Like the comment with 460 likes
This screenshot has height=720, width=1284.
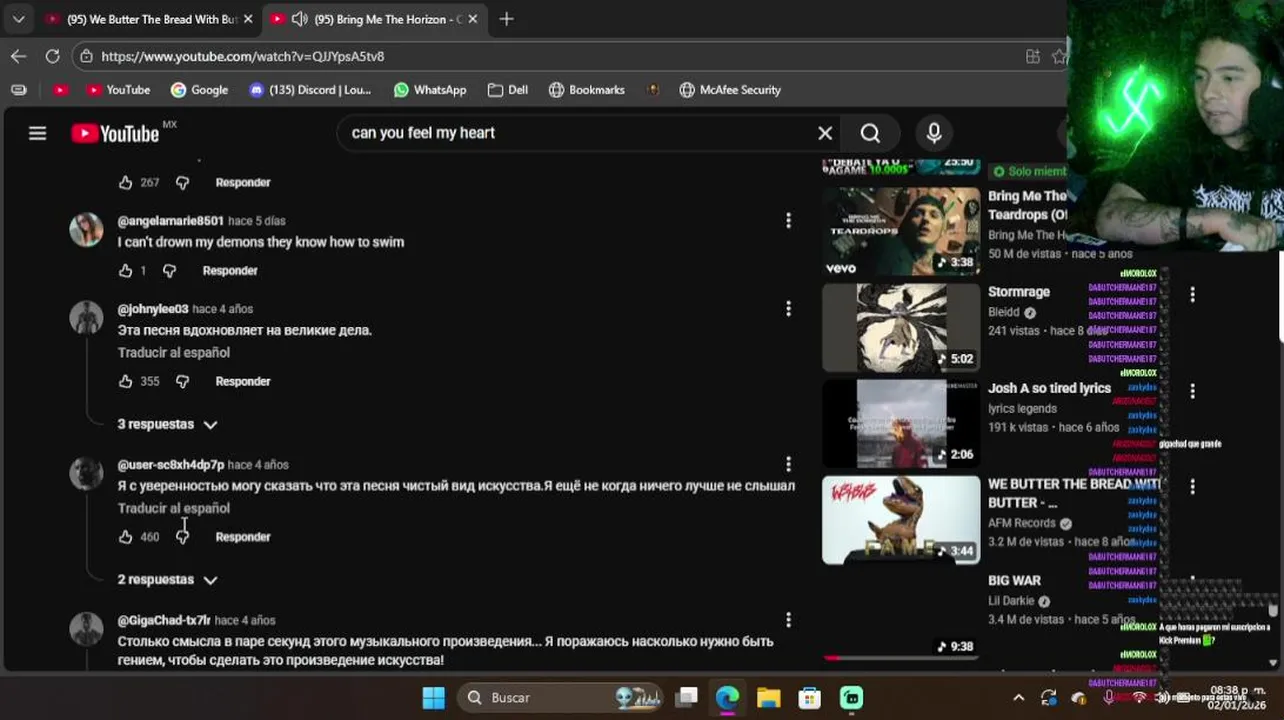click(125, 537)
